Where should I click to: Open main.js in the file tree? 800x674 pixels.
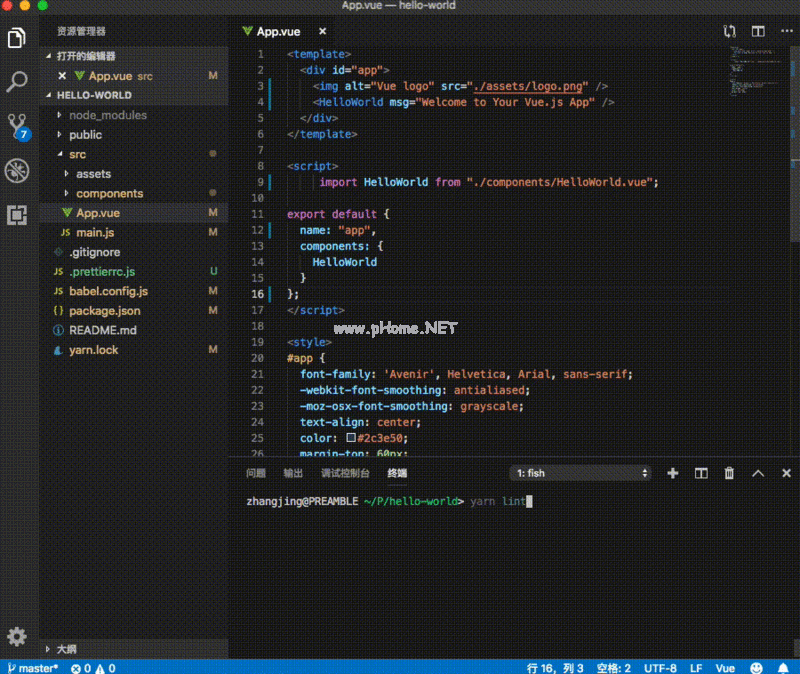[x=134, y=232]
